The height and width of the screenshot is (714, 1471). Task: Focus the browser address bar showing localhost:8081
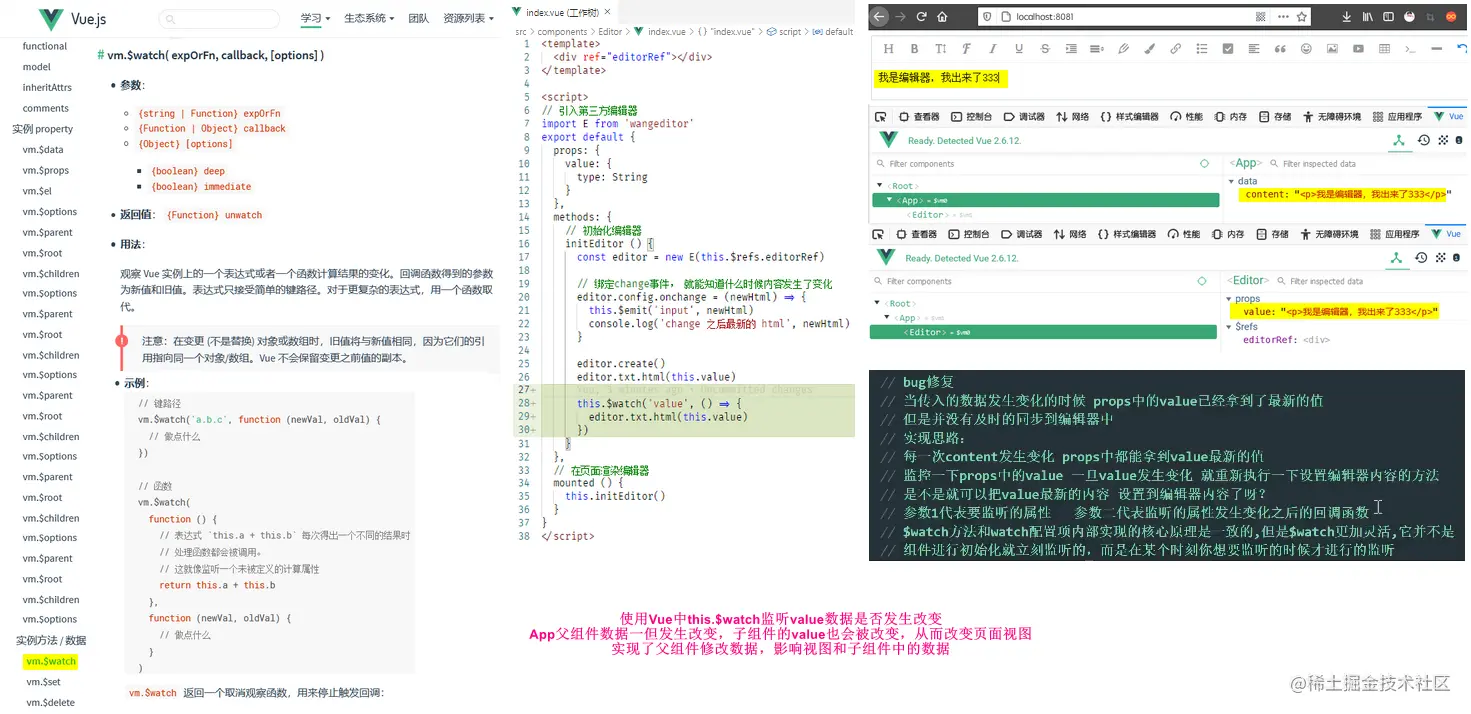click(1144, 17)
